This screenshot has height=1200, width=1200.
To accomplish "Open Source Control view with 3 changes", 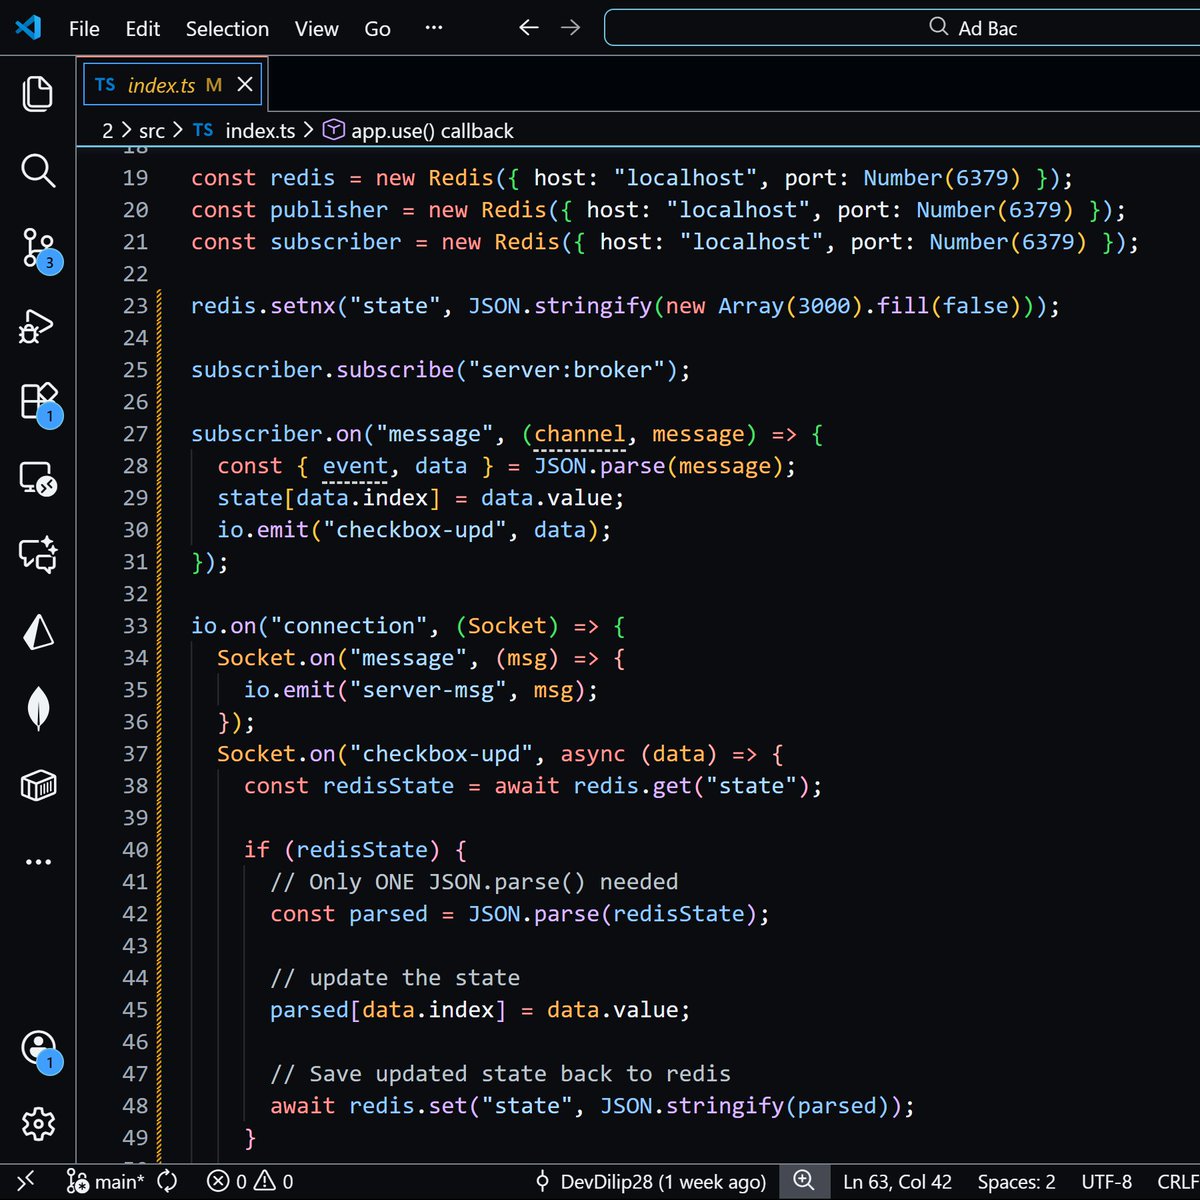I will (x=40, y=249).
